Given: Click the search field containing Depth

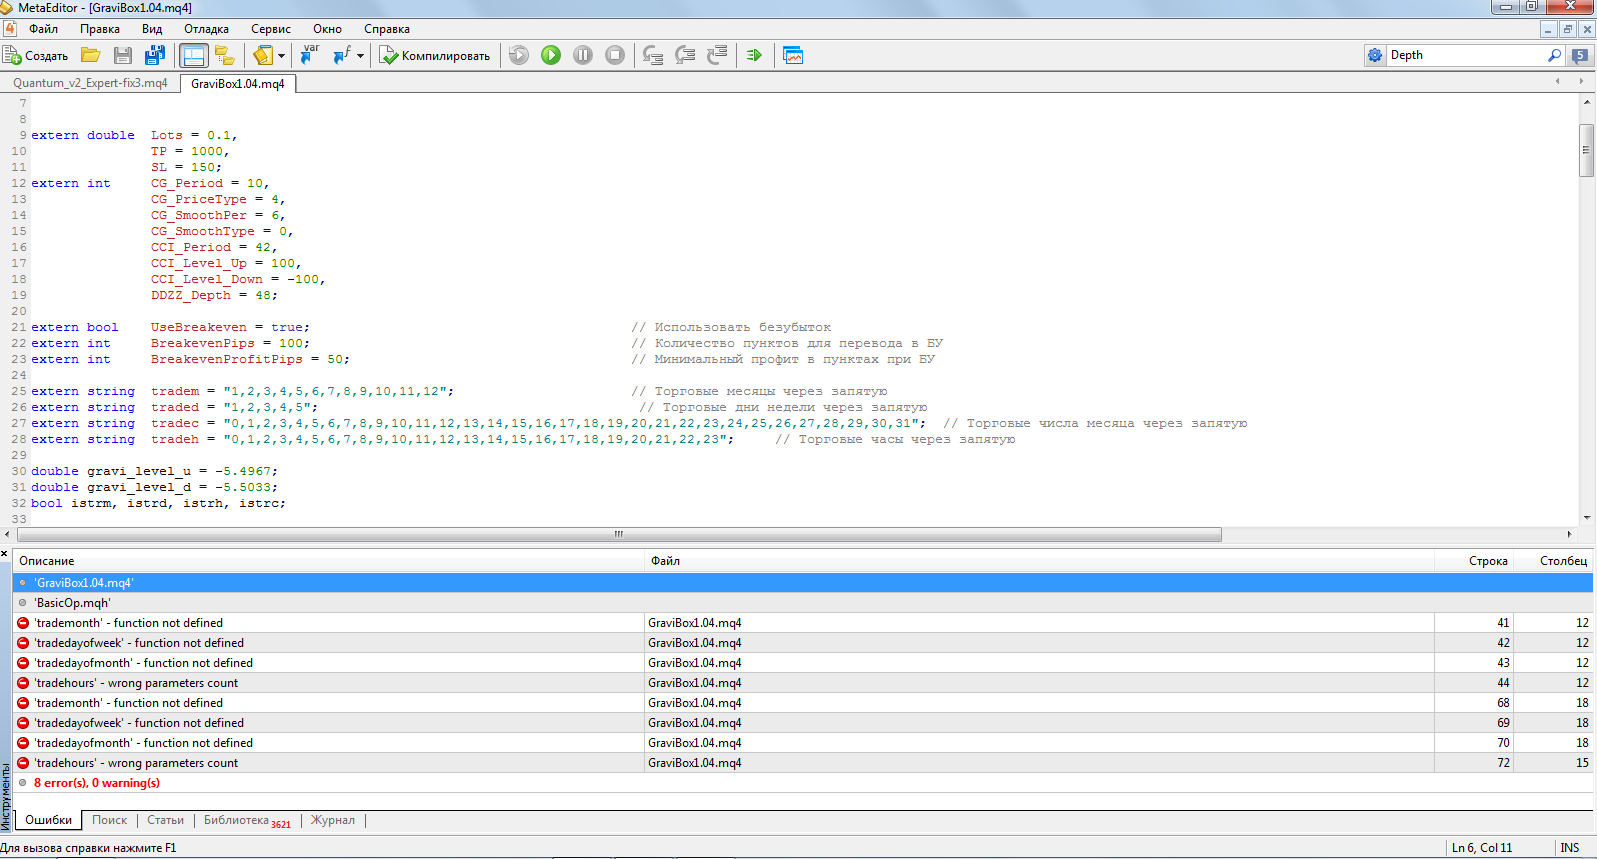Looking at the screenshot, I should point(1466,55).
